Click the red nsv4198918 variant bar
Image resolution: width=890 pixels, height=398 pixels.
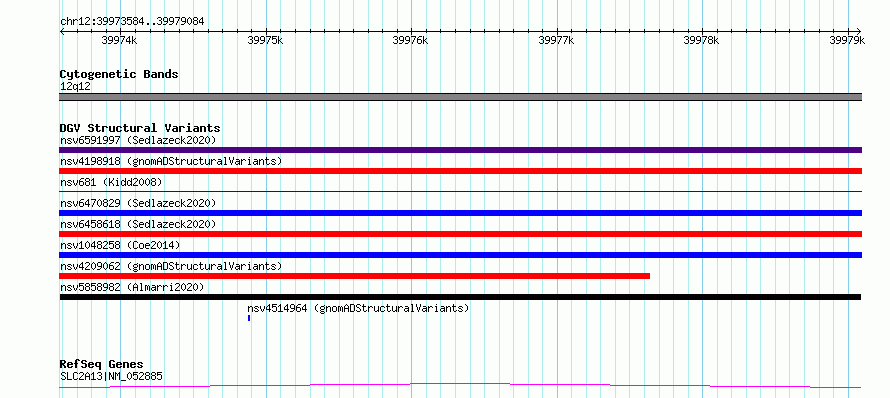460,171
